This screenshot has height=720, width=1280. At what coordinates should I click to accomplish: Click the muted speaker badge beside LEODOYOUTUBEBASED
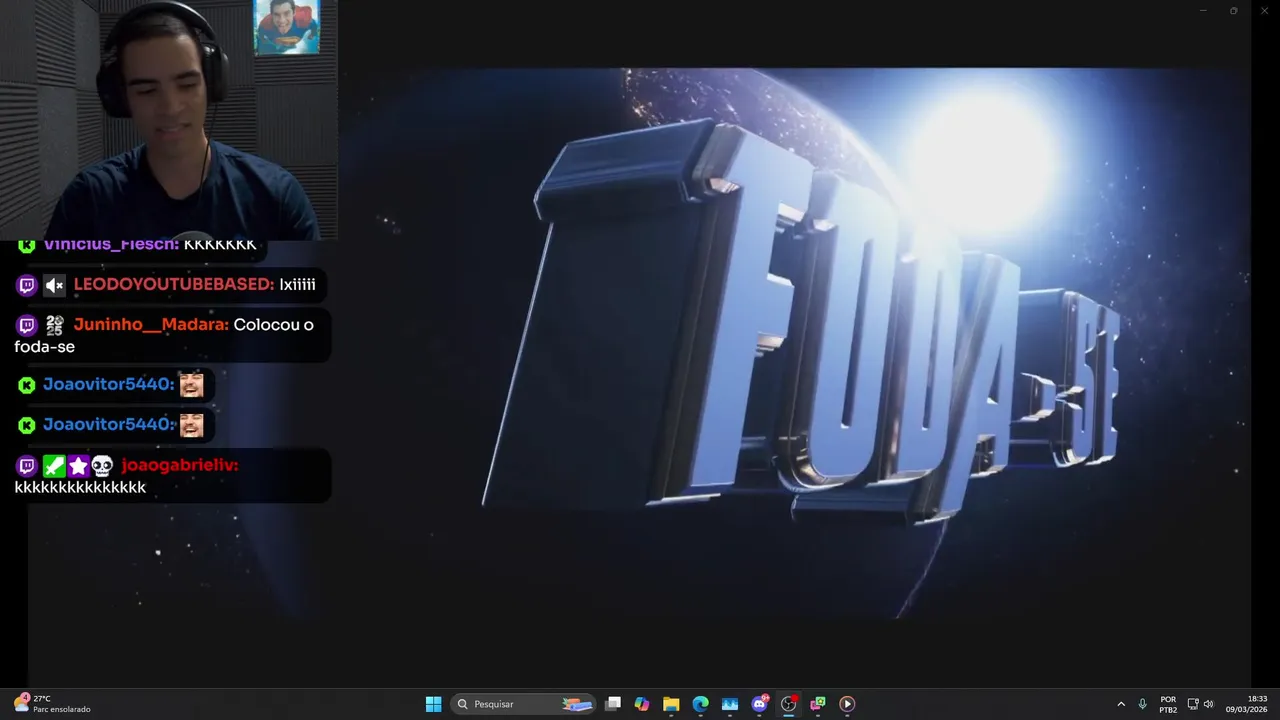(x=54, y=286)
